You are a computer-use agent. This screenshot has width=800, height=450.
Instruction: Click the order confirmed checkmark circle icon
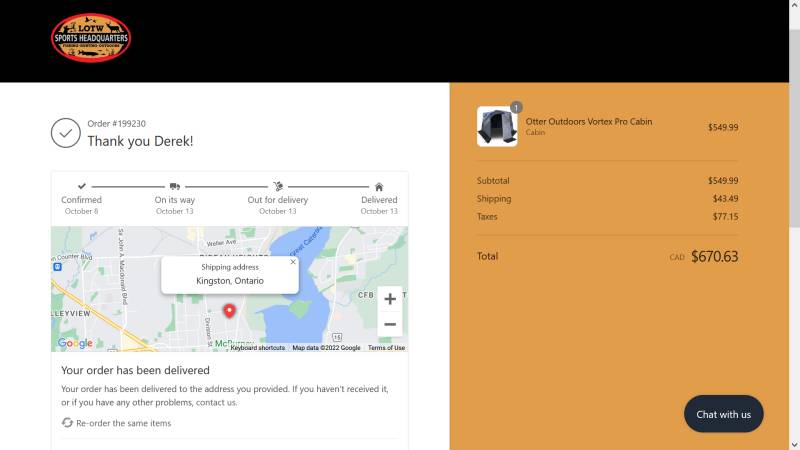(66, 133)
